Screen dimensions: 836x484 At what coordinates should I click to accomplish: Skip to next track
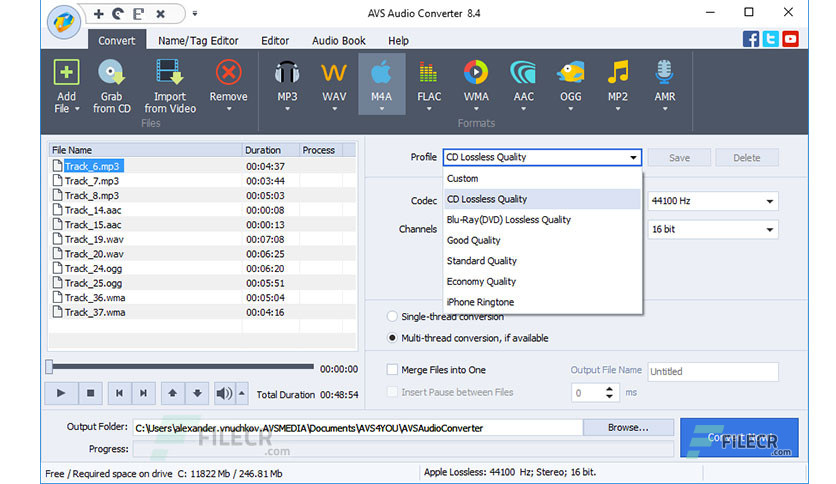143,393
